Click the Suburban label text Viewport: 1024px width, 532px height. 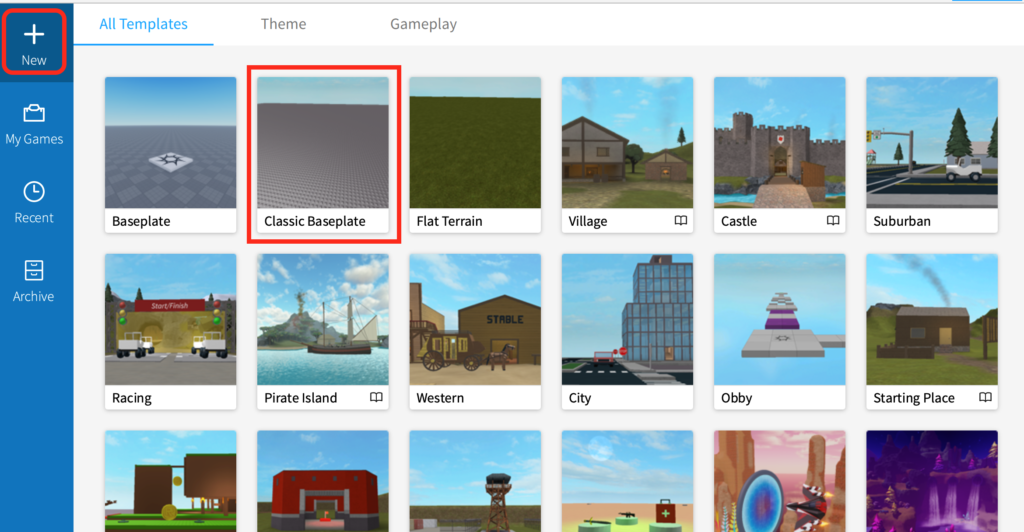pyautogui.click(x=902, y=221)
